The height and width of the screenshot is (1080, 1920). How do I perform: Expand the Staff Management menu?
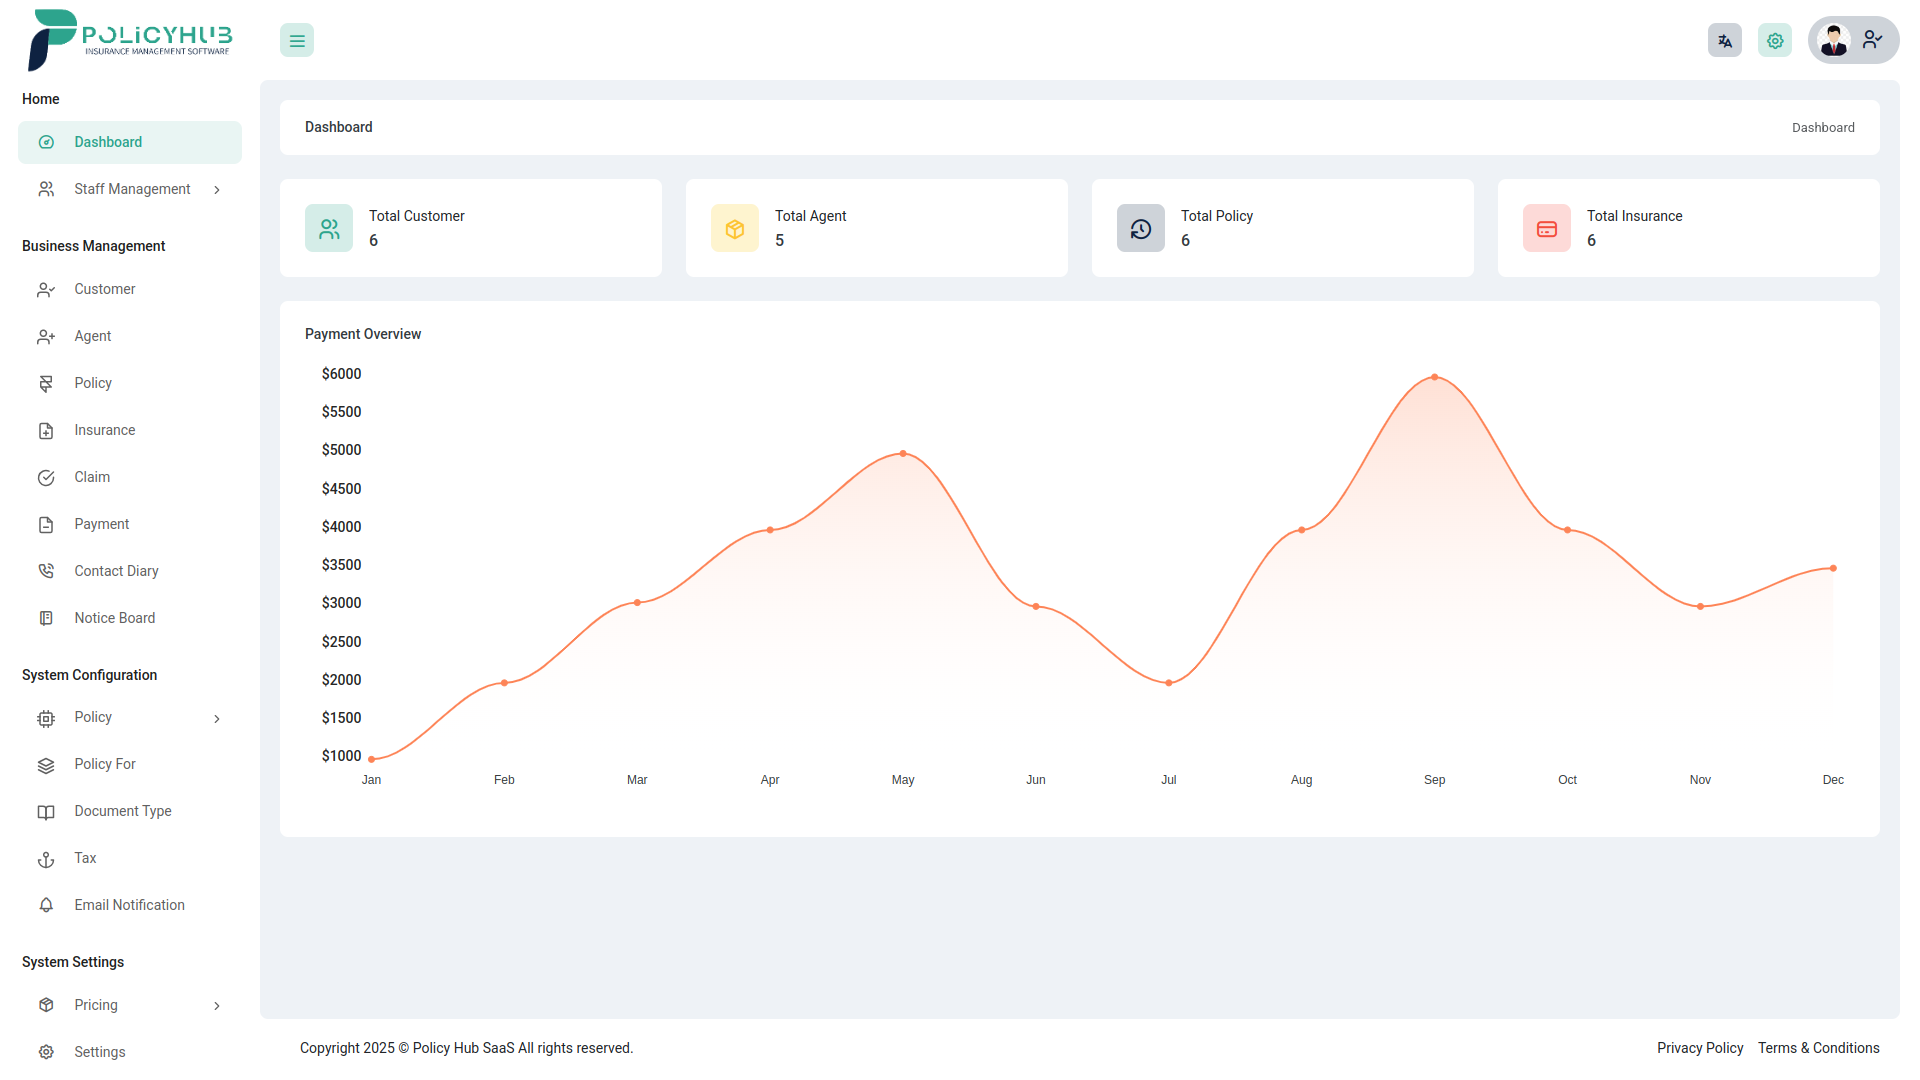pyautogui.click(x=131, y=189)
